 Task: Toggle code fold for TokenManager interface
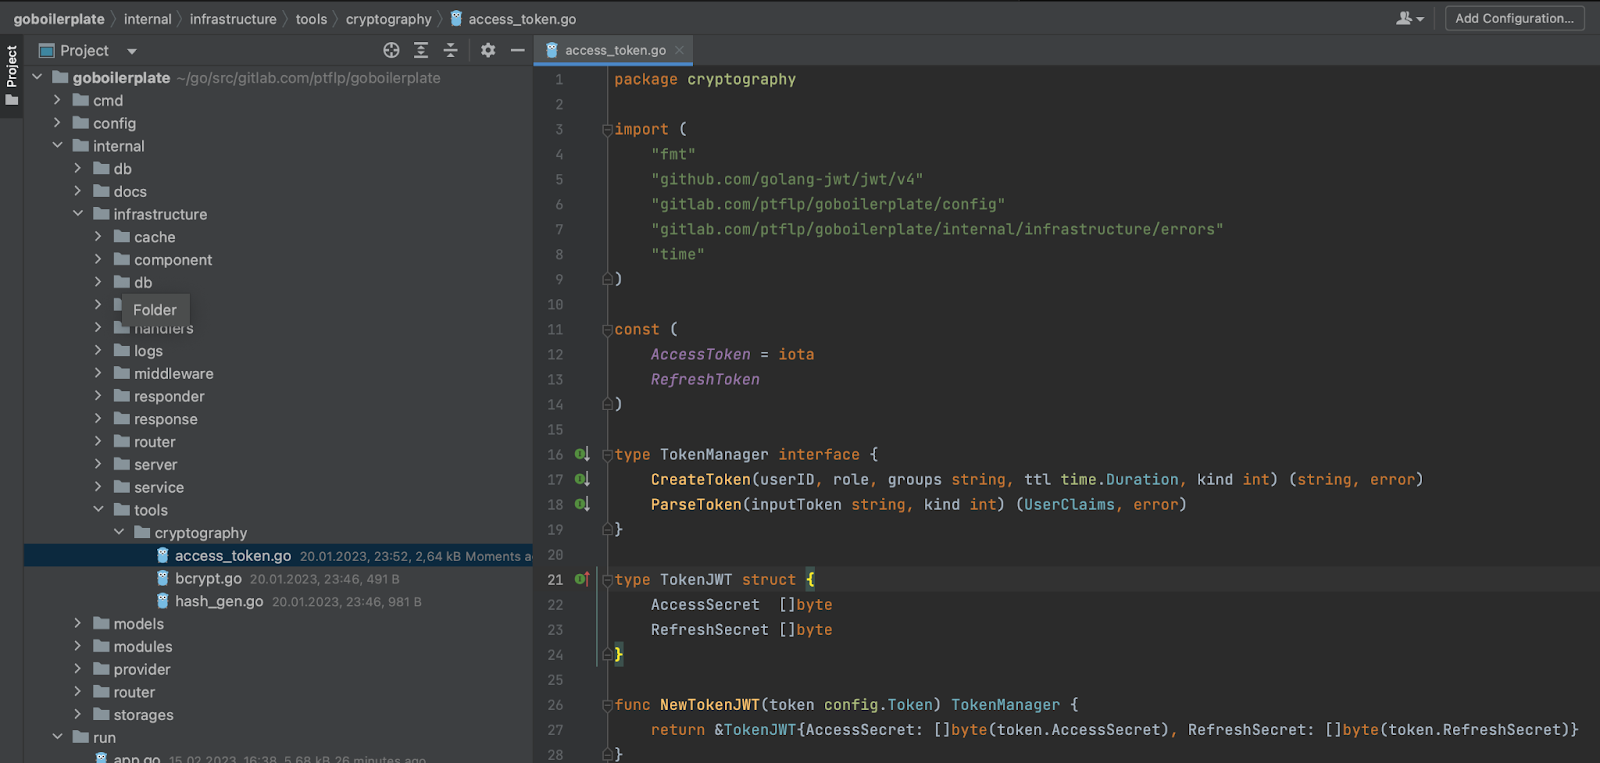click(x=607, y=455)
